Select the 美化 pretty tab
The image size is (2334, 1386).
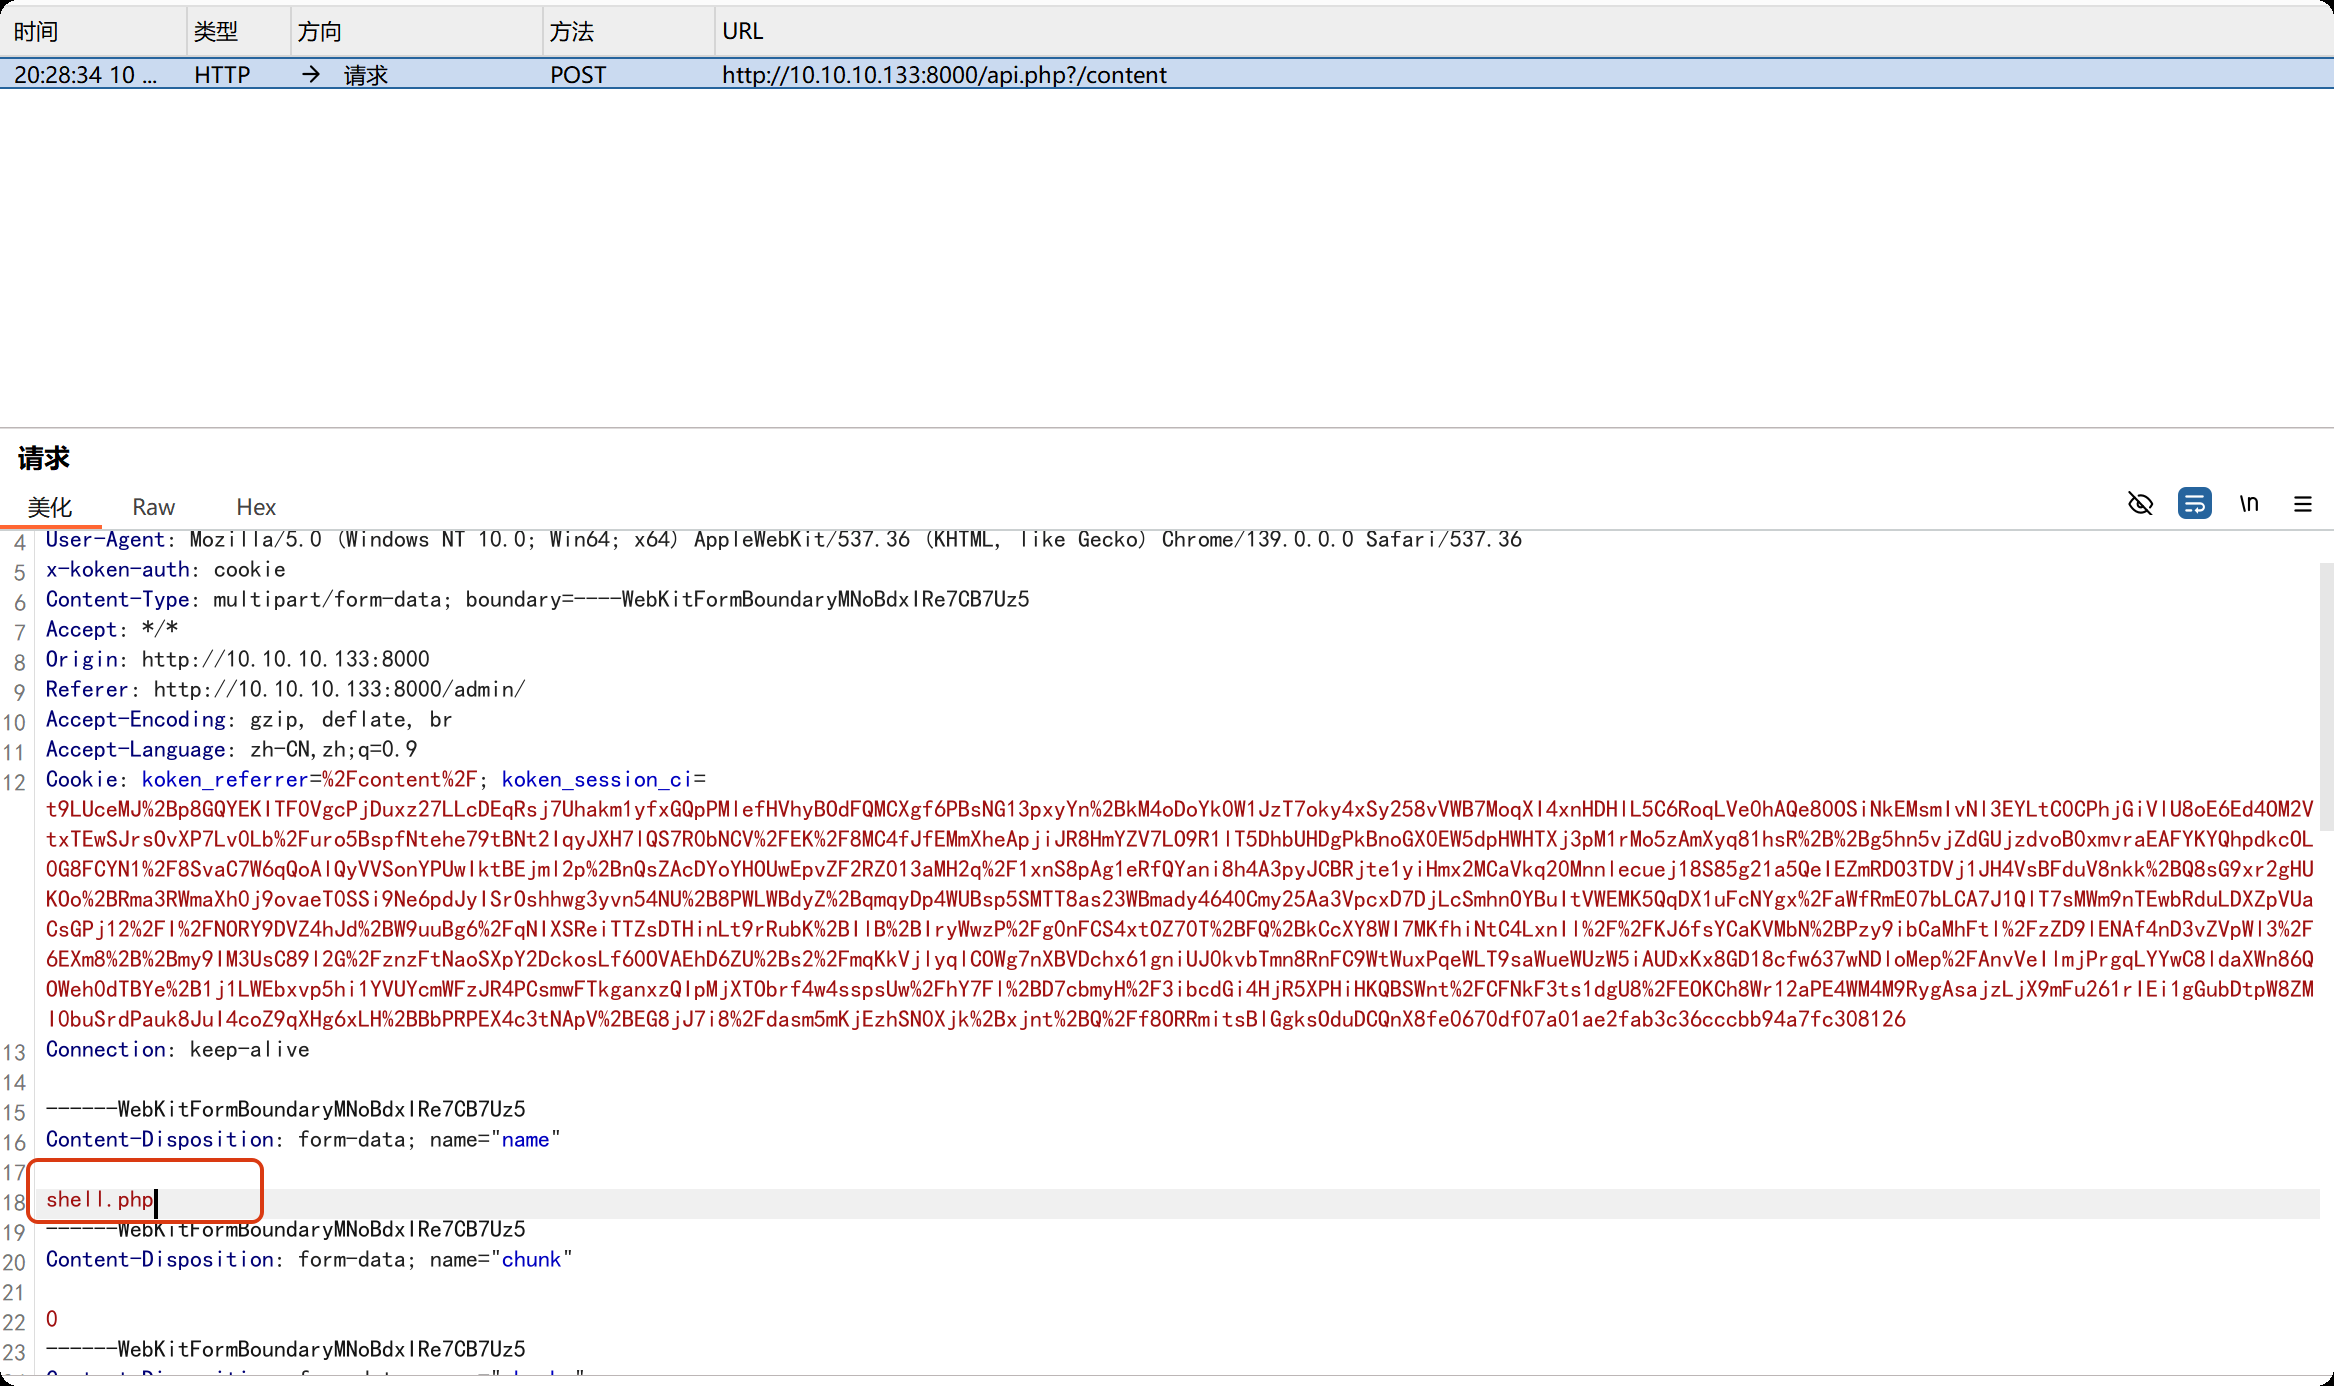pos(49,507)
